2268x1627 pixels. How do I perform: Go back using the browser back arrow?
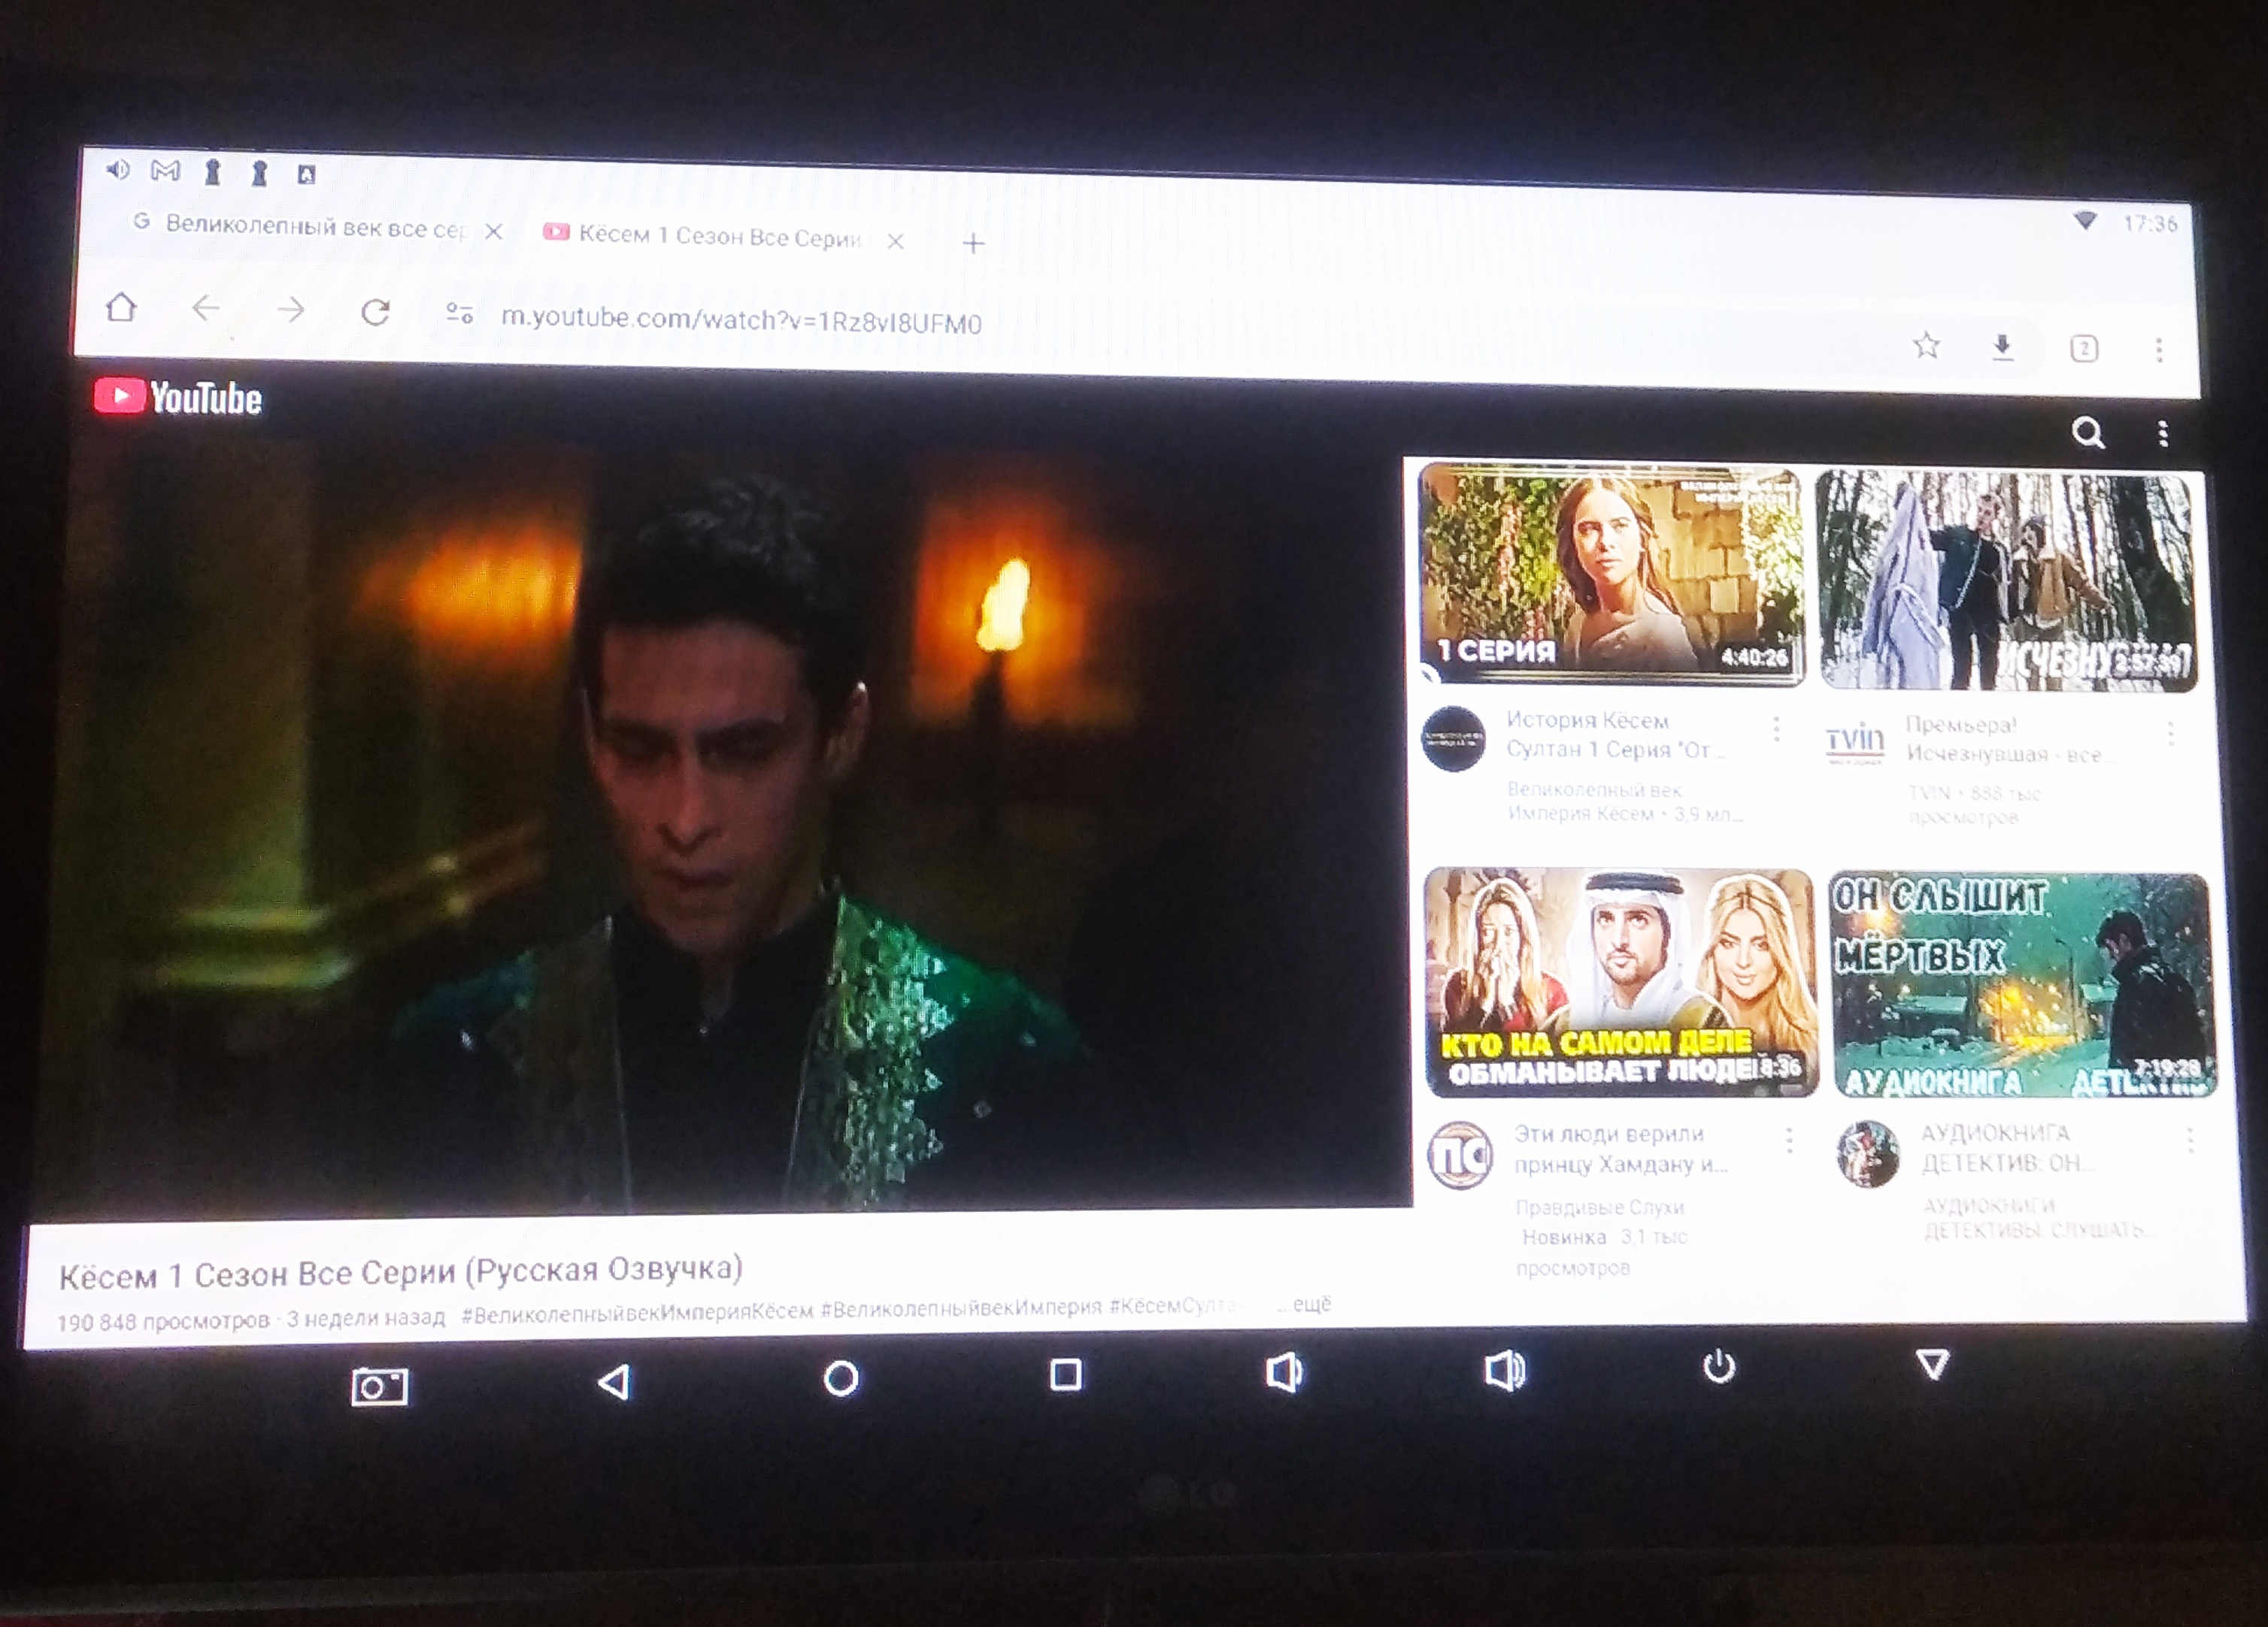[x=205, y=309]
